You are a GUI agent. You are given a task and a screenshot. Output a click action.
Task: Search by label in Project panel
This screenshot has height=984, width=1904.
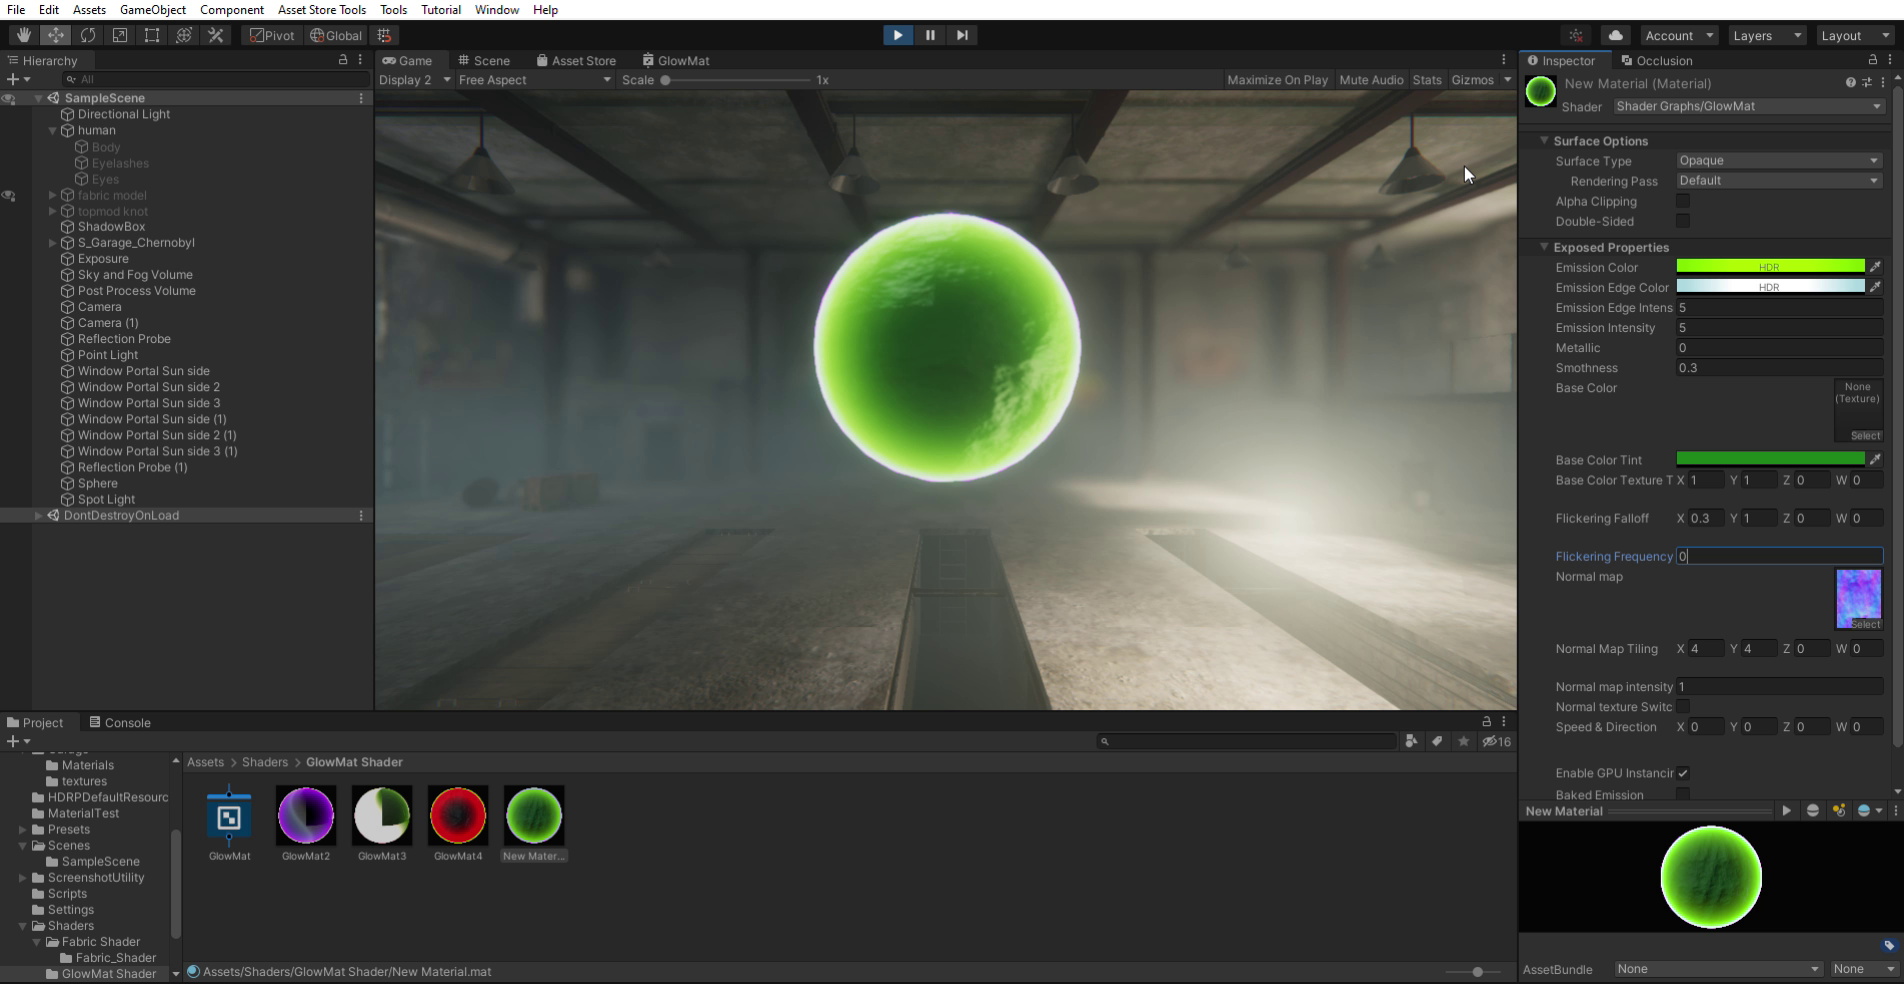(x=1437, y=741)
